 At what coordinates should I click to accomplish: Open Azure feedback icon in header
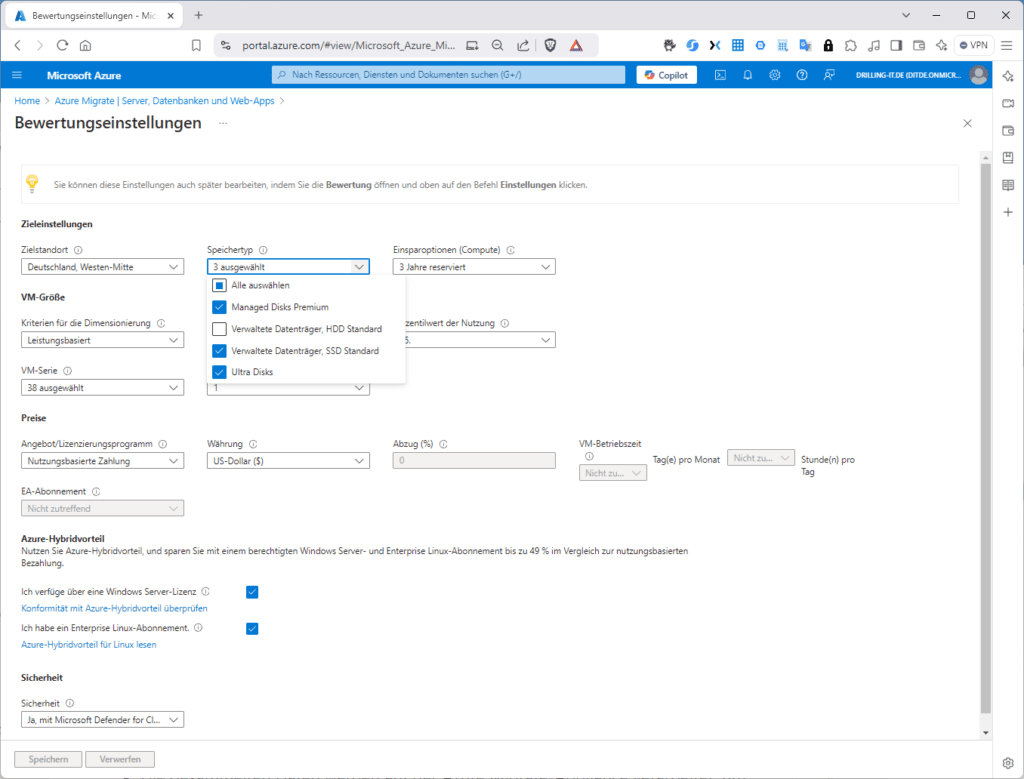point(829,75)
